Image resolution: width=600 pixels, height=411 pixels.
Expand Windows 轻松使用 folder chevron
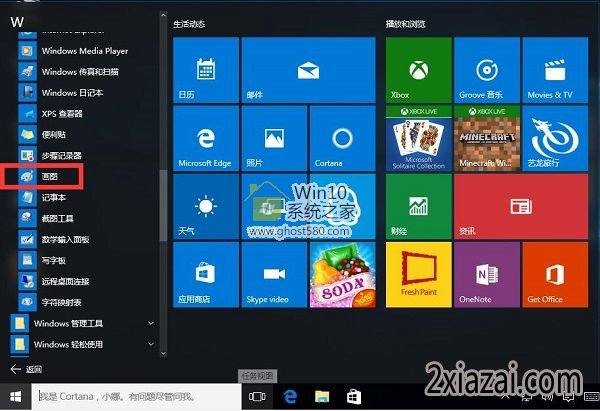click(x=151, y=344)
